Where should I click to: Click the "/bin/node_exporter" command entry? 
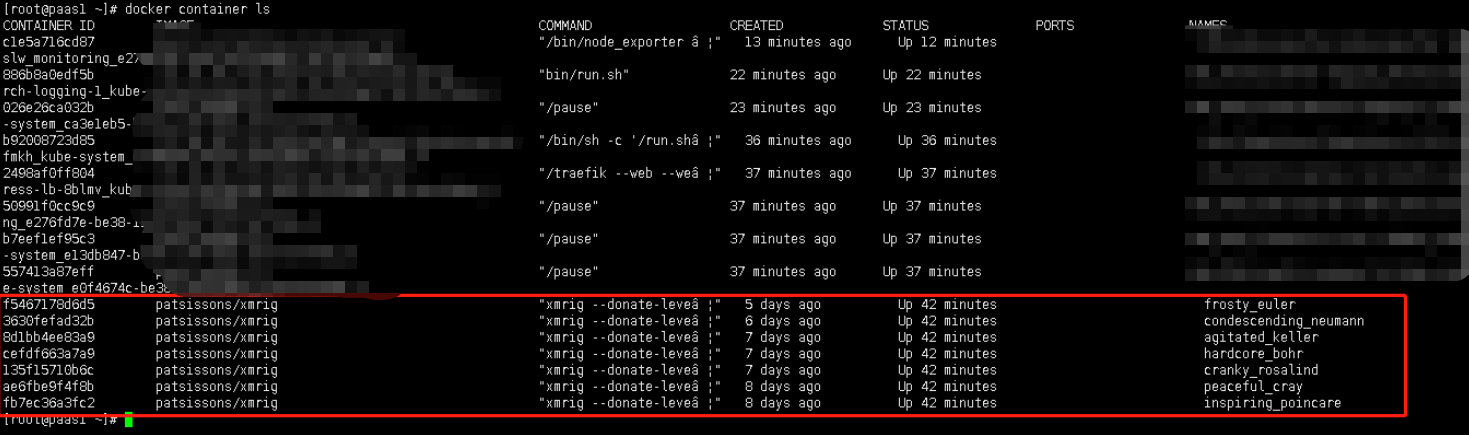630,42
